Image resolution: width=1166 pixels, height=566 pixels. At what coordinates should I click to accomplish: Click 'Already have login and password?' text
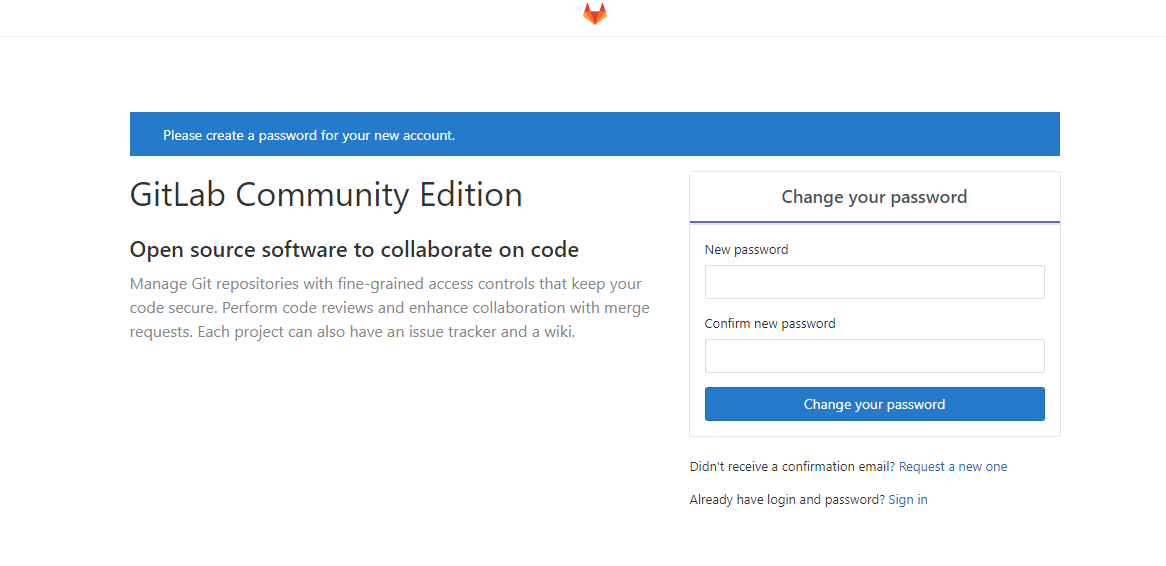coord(787,500)
